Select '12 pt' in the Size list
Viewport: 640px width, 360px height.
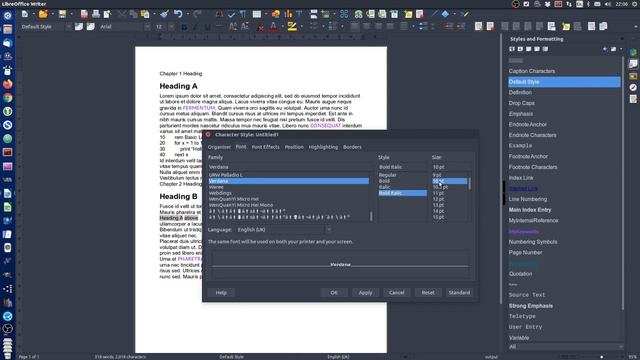pyautogui.click(x=438, y=199)
